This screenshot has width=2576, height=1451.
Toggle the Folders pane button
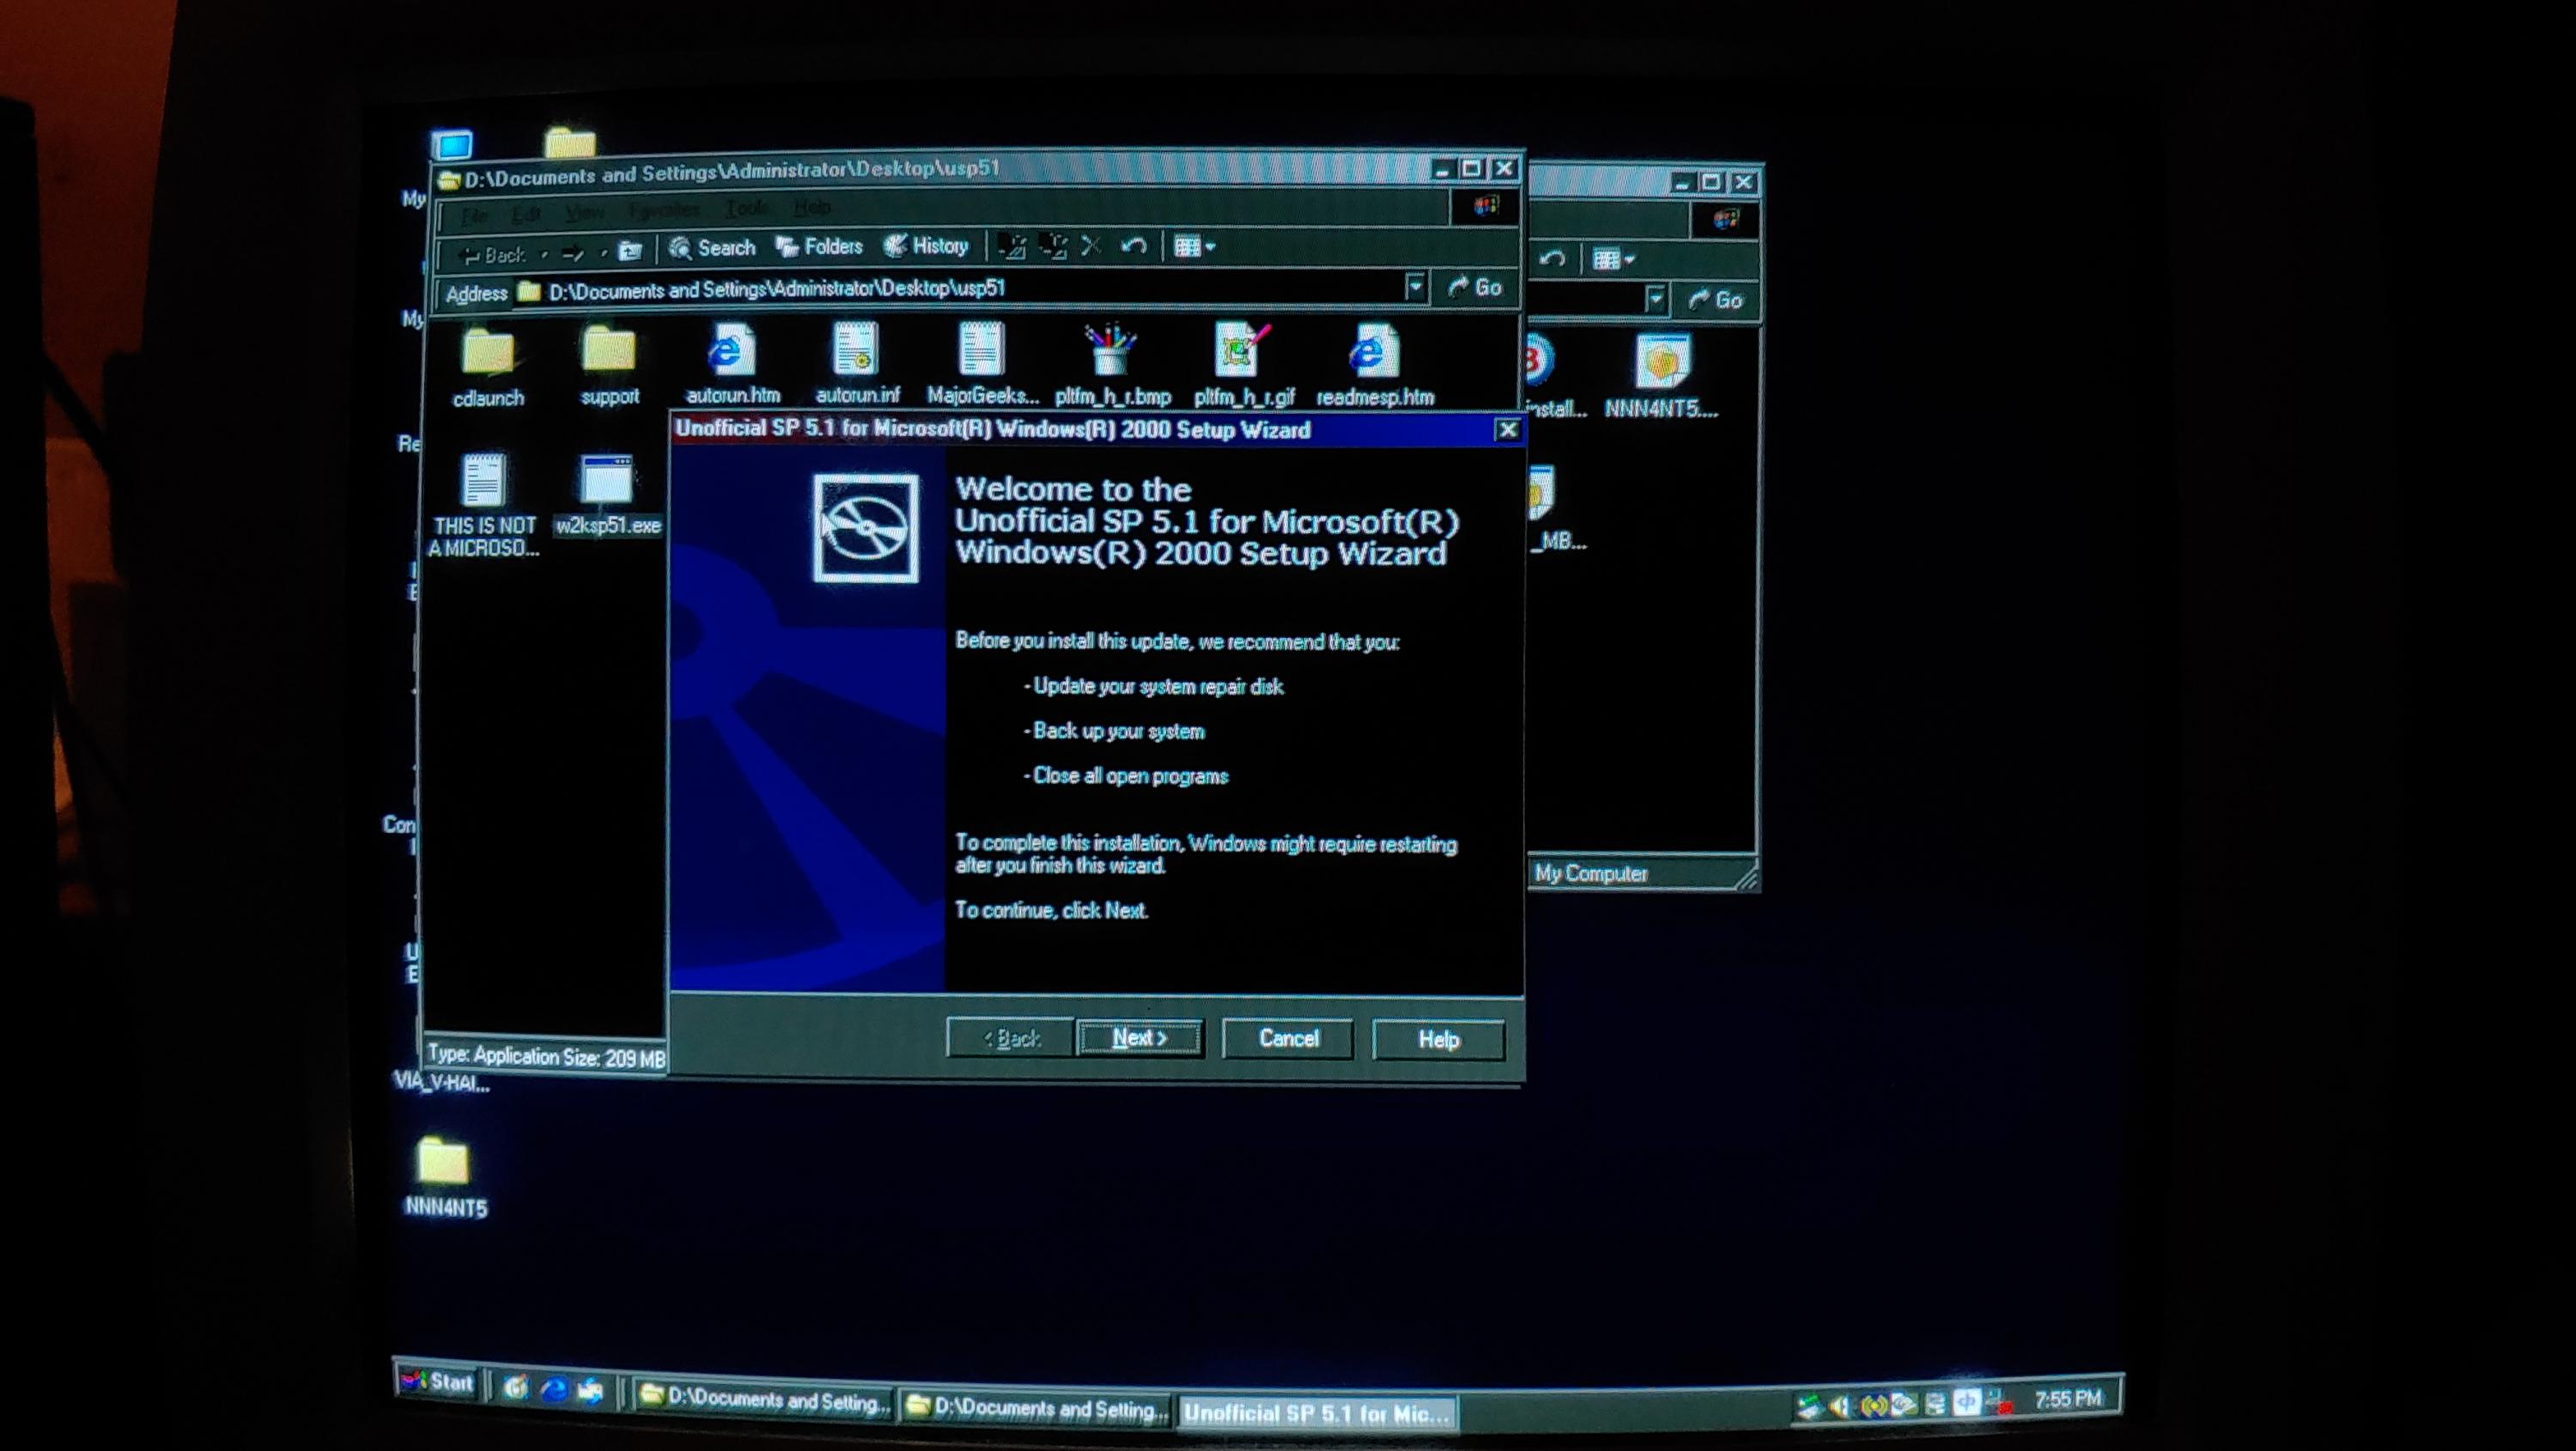820,247
